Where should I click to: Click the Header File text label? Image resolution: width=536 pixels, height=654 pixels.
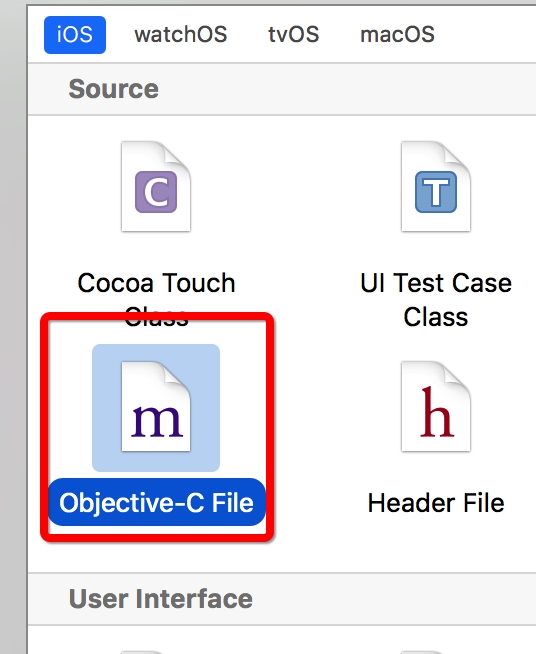coord(436,503)
